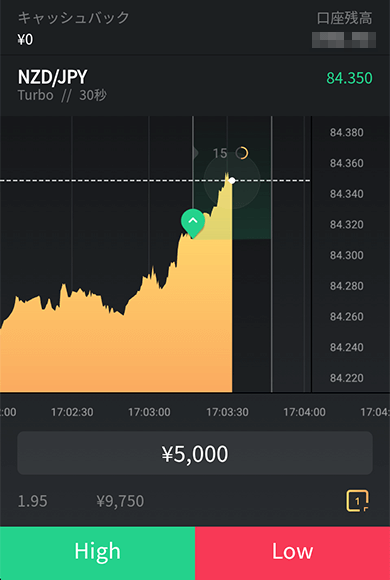Viewport: 390px width, 580px height.
Task: Place a High trade
Action: click(x=97, y=553)
